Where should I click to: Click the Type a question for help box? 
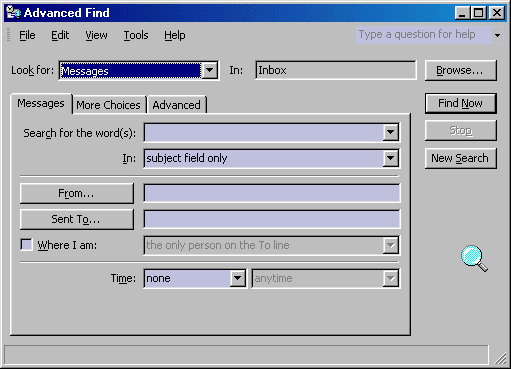pos(424,35)
